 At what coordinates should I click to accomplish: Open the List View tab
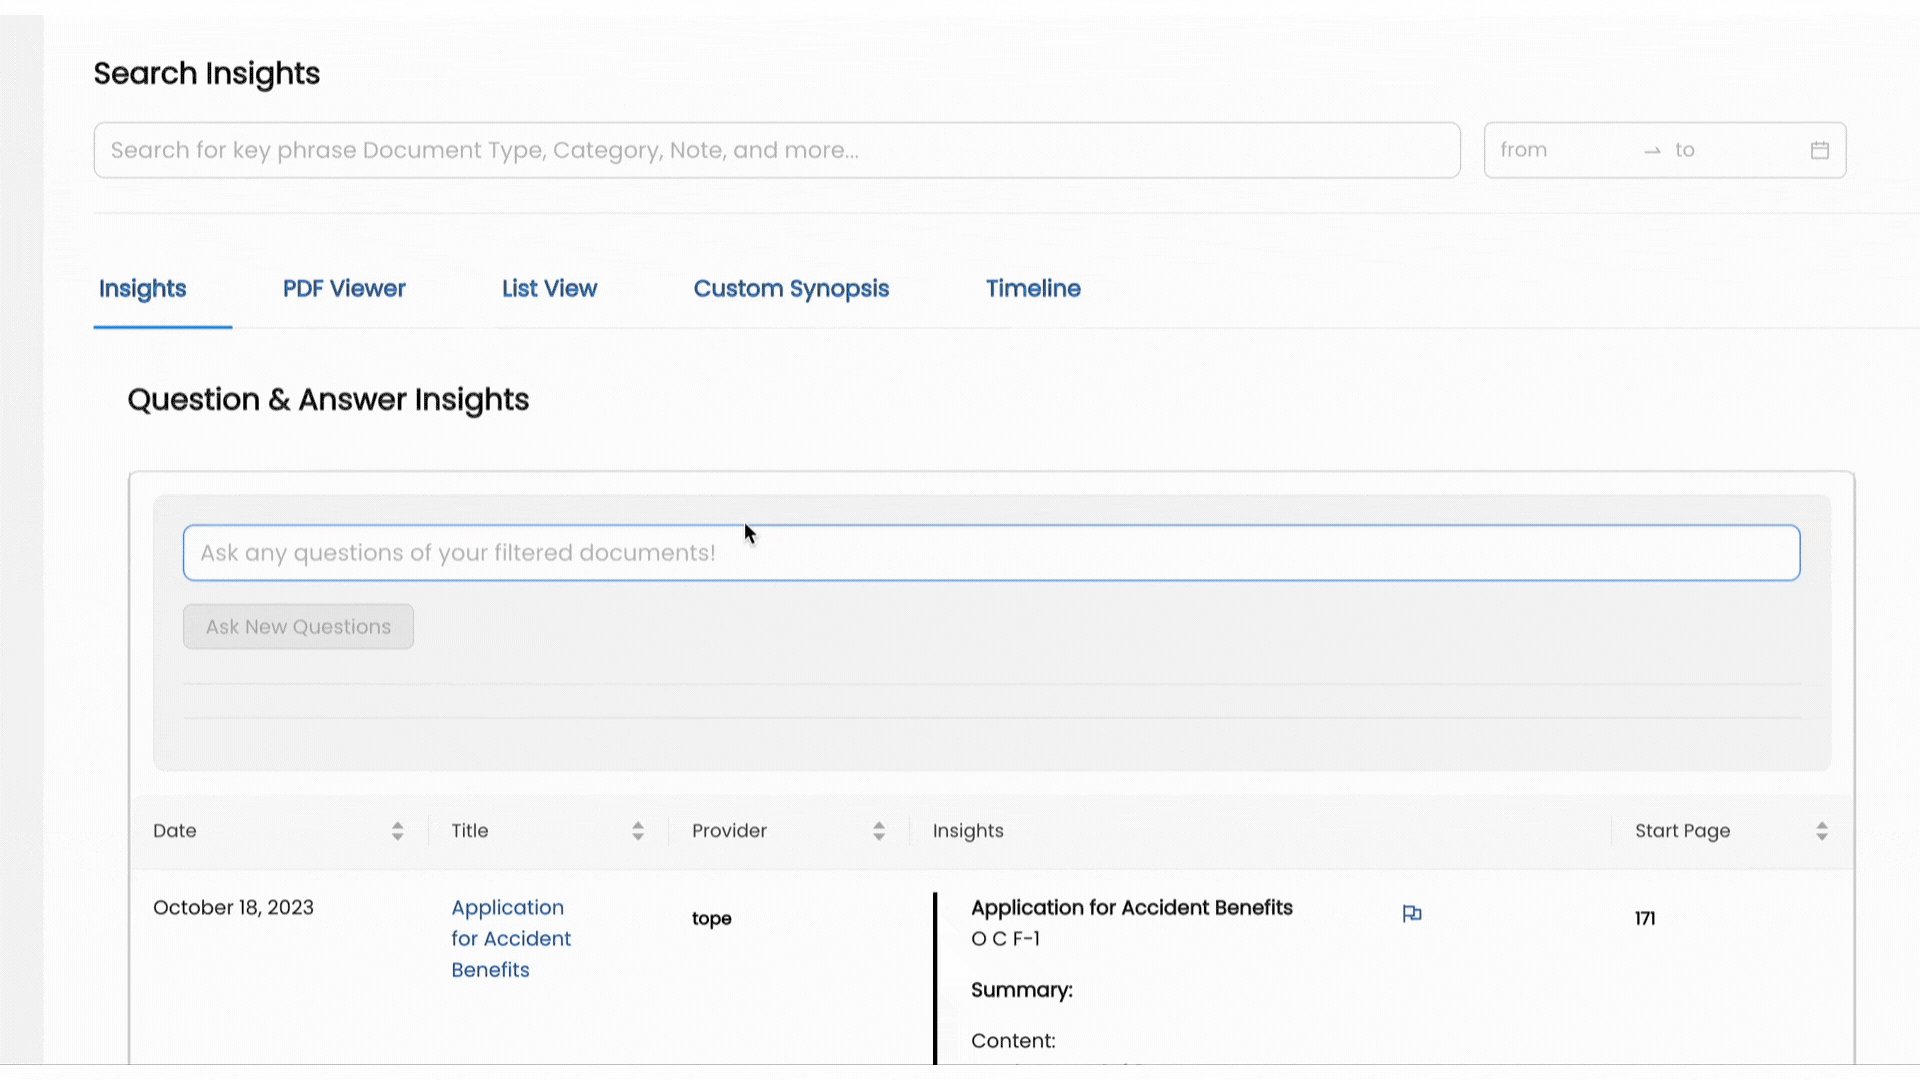point(549,288)
